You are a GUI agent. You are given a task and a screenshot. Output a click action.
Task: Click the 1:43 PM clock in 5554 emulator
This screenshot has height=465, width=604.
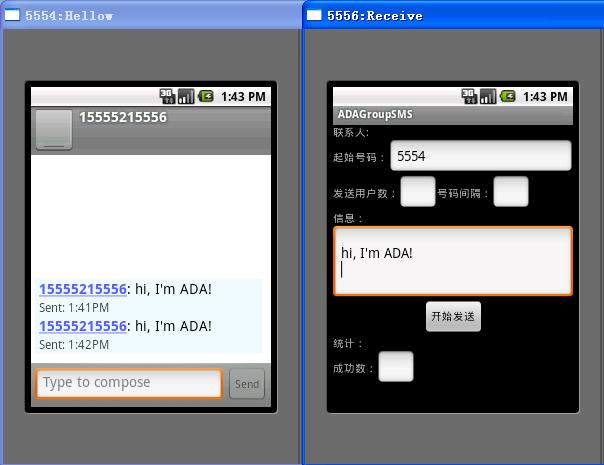243,97
